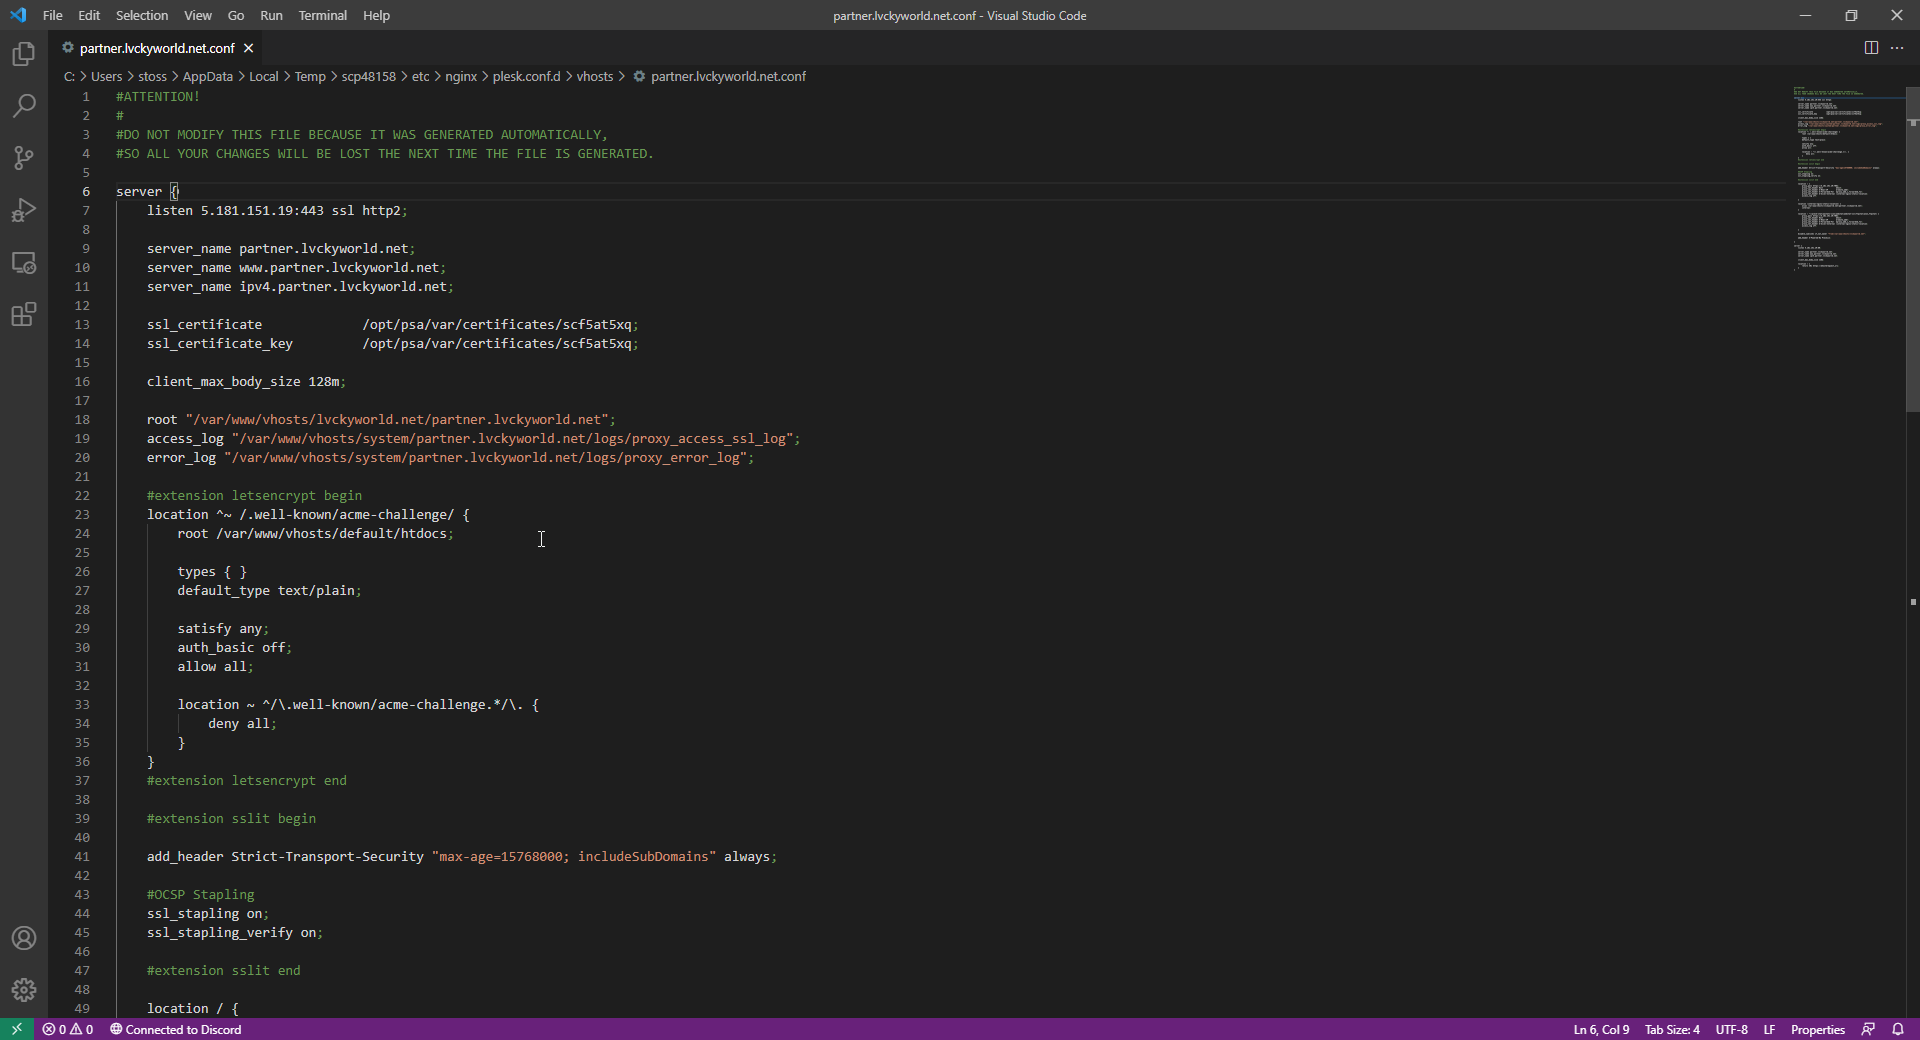Image resolution: width=1920 pixels, height=1040 pixels.
Task: Open the Selection menu
Action: click(x=142, y=15)
